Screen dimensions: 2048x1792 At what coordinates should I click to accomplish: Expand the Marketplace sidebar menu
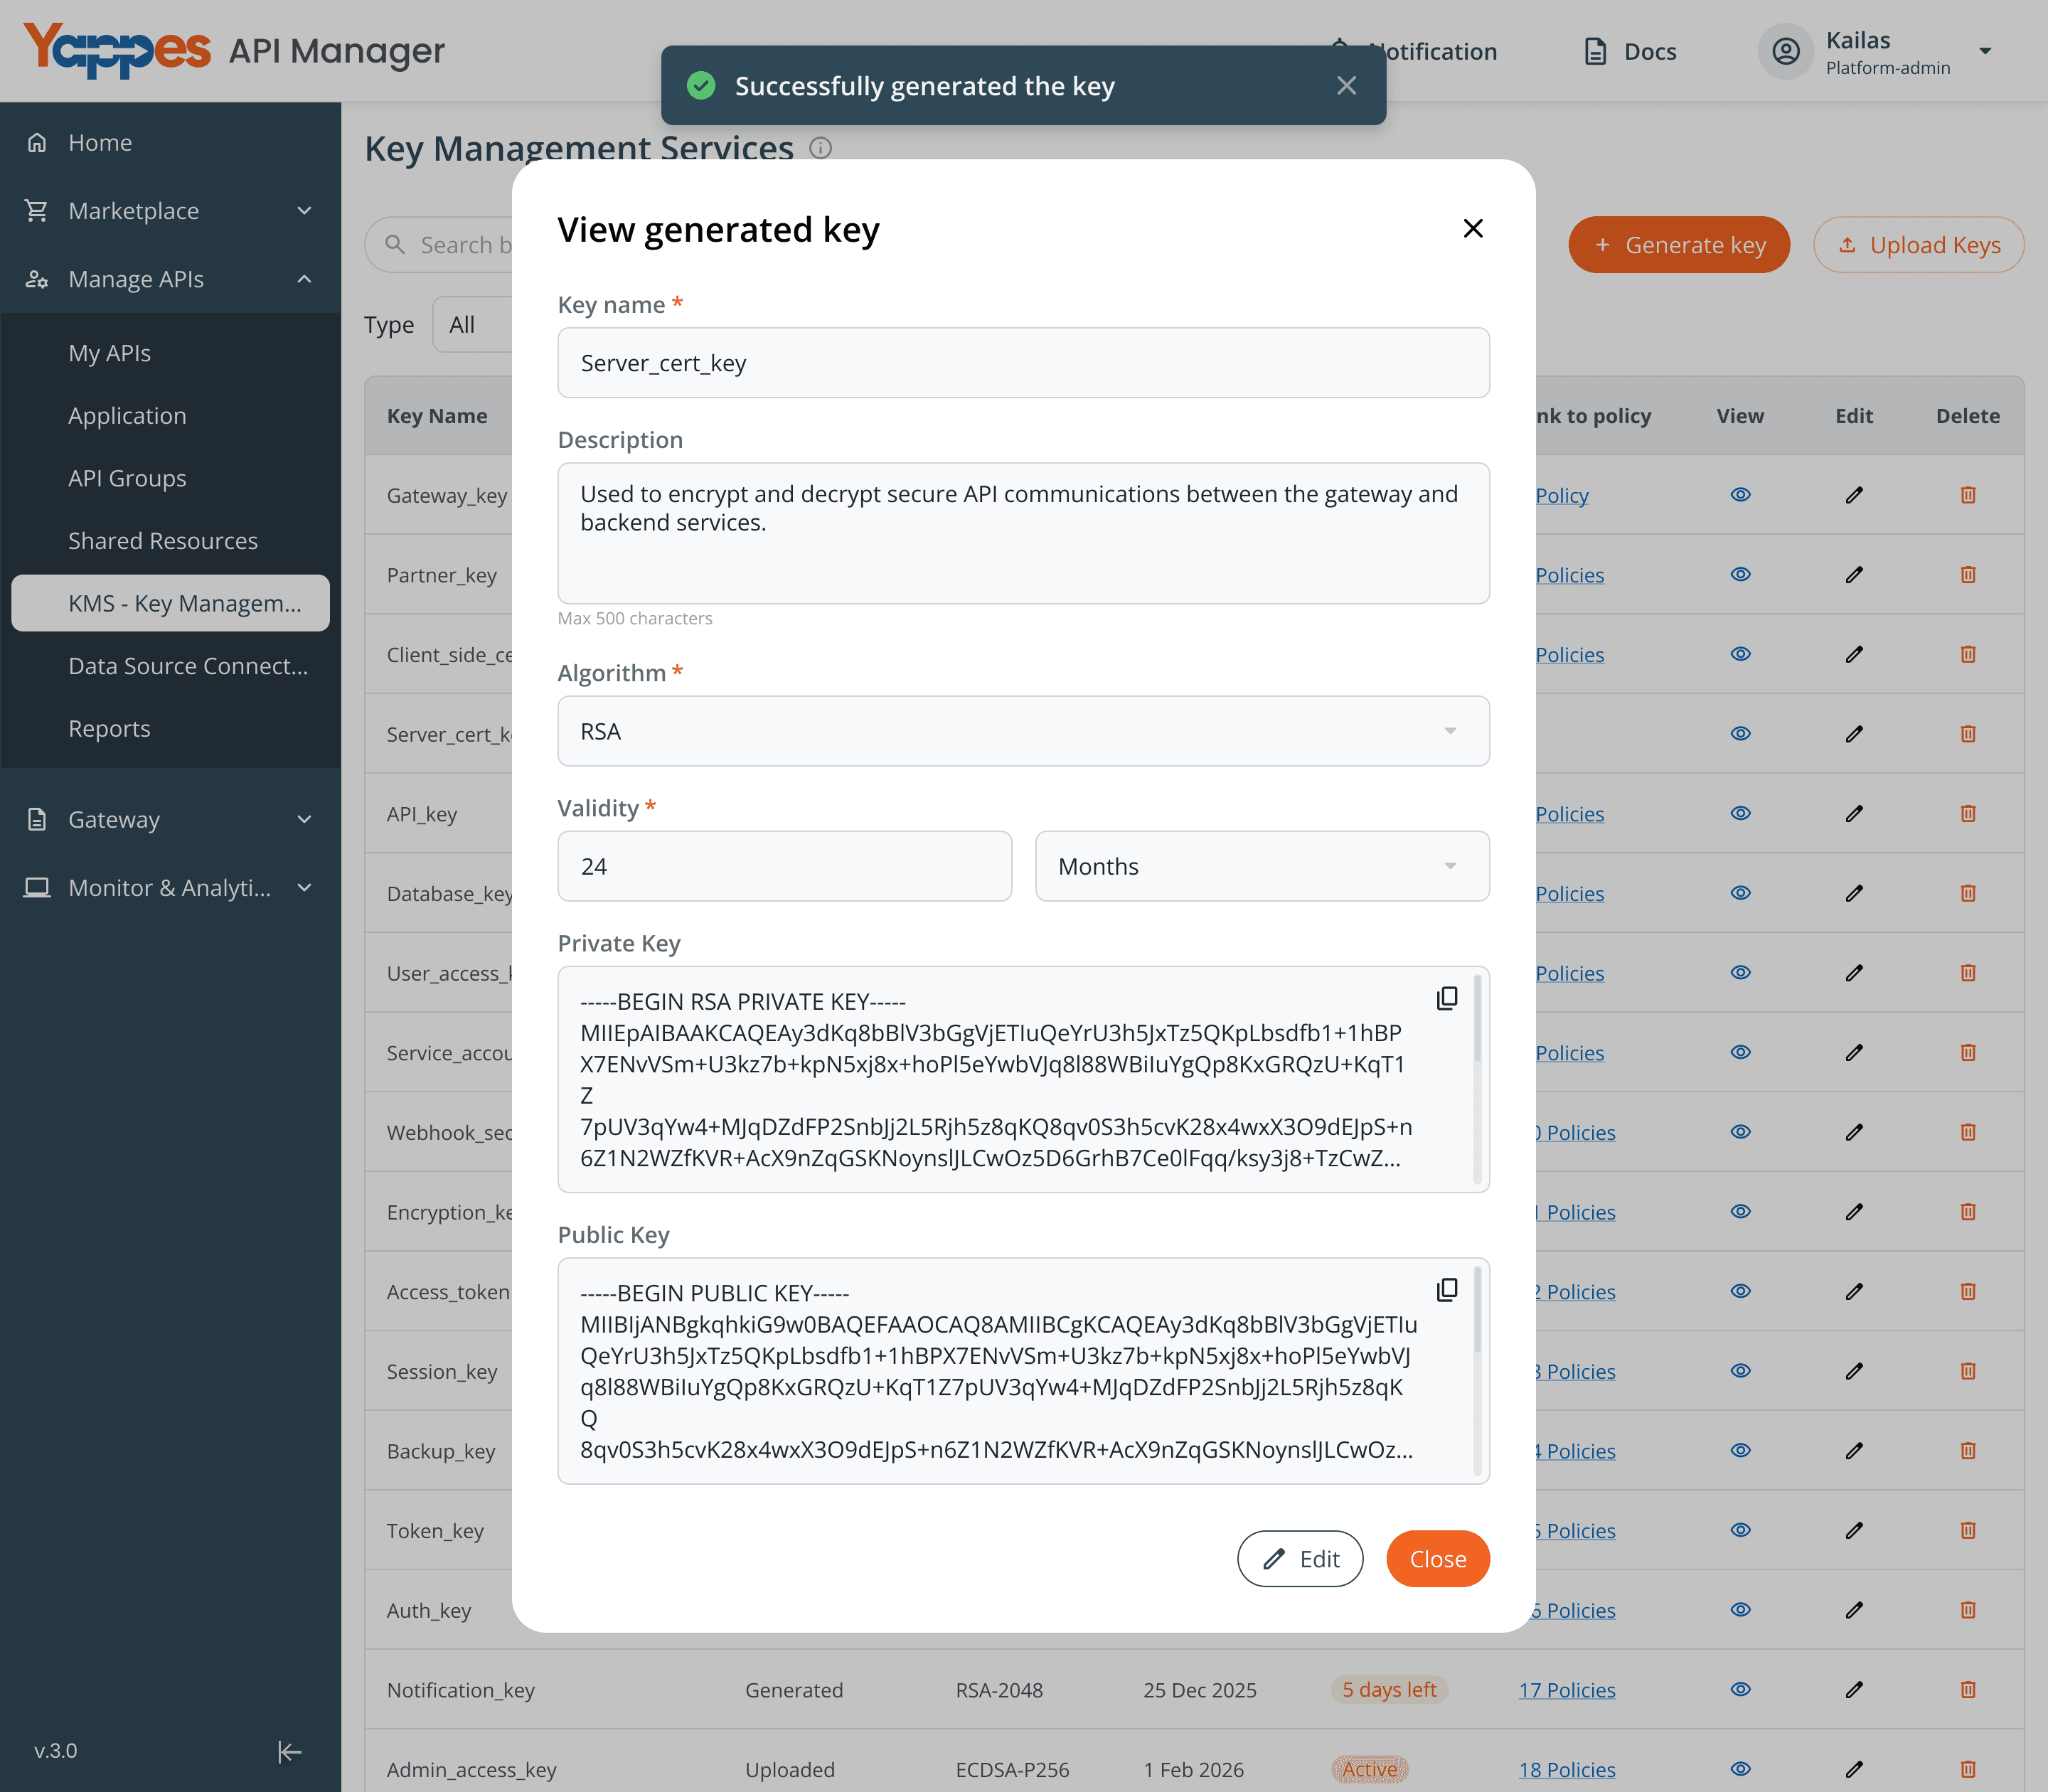(x=170, y=211)
